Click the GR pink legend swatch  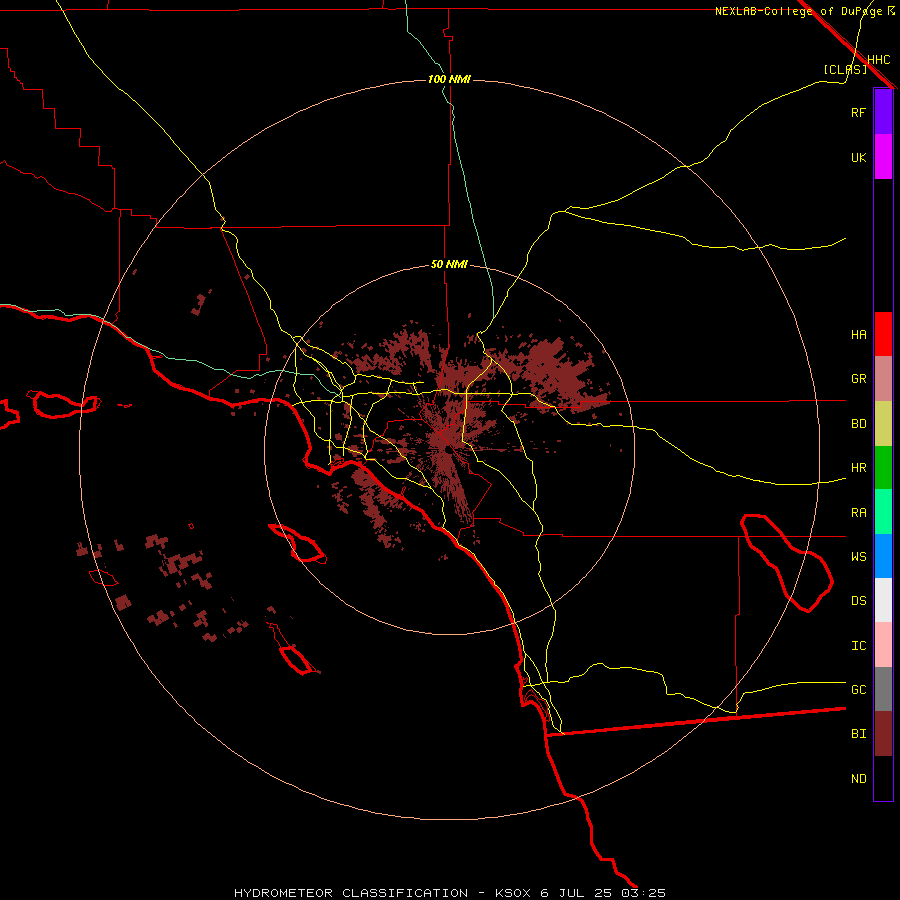coord(883,379)
